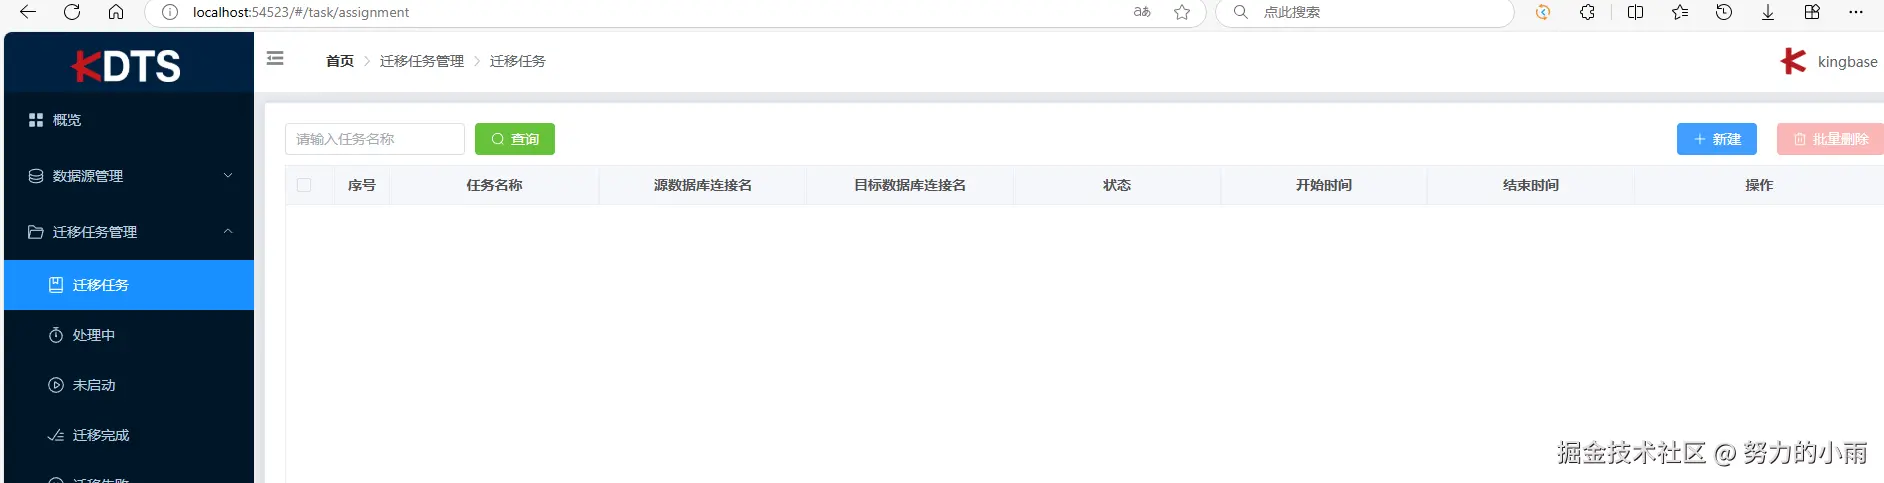Open the 概览 overview menu item
1884x483 pixels.
(128, 120)
